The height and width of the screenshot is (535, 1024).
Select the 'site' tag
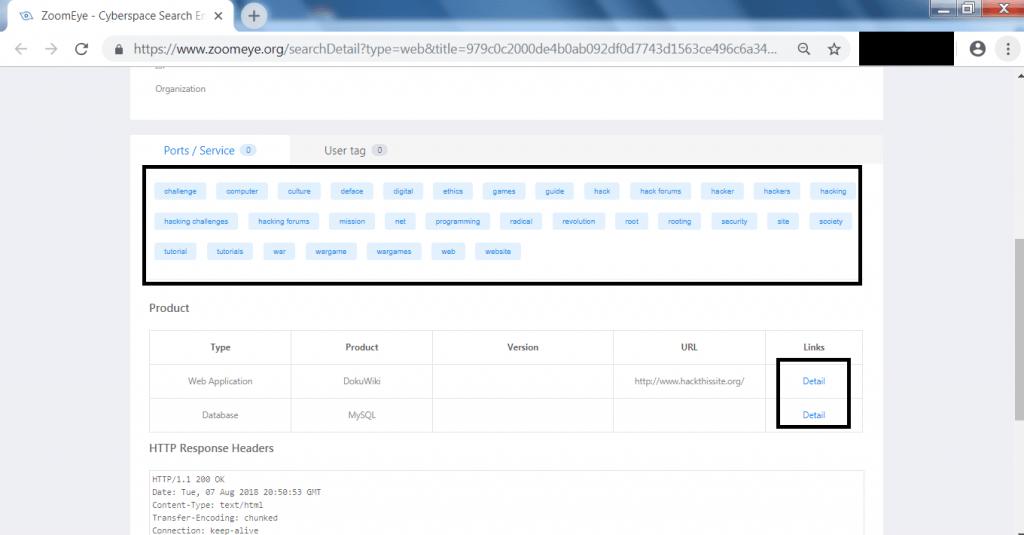[783, 221]
